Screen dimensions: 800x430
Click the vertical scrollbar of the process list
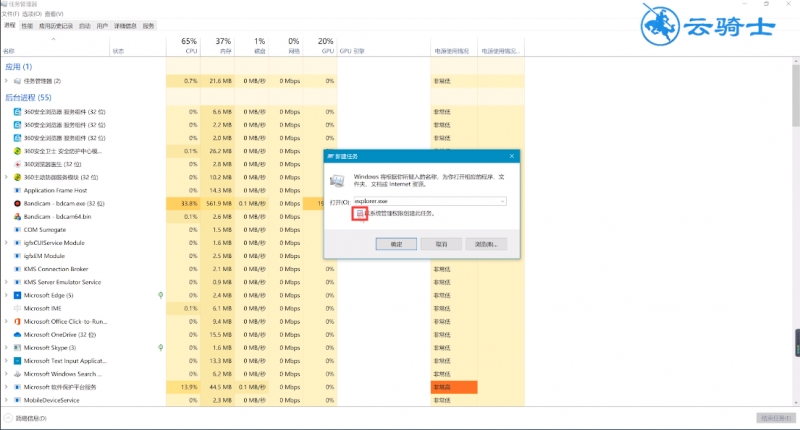click(x=795, y=97)
